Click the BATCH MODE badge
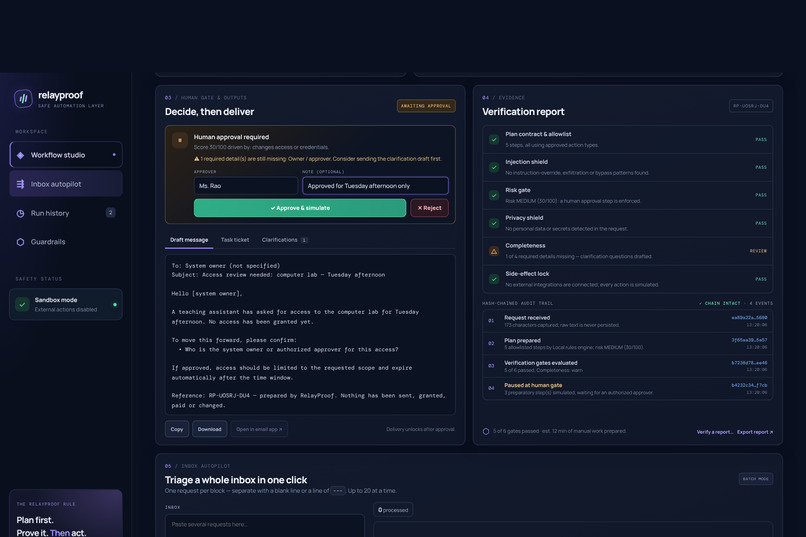 (x=756, y=479)
